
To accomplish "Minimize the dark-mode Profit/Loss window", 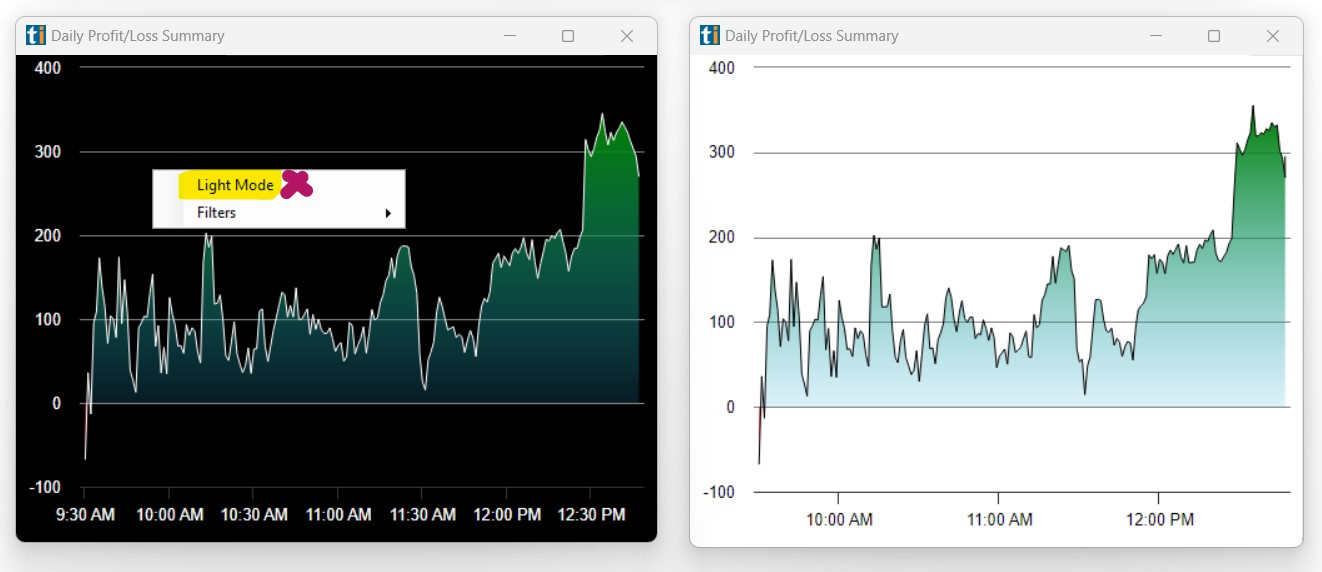I will (510, 36).
